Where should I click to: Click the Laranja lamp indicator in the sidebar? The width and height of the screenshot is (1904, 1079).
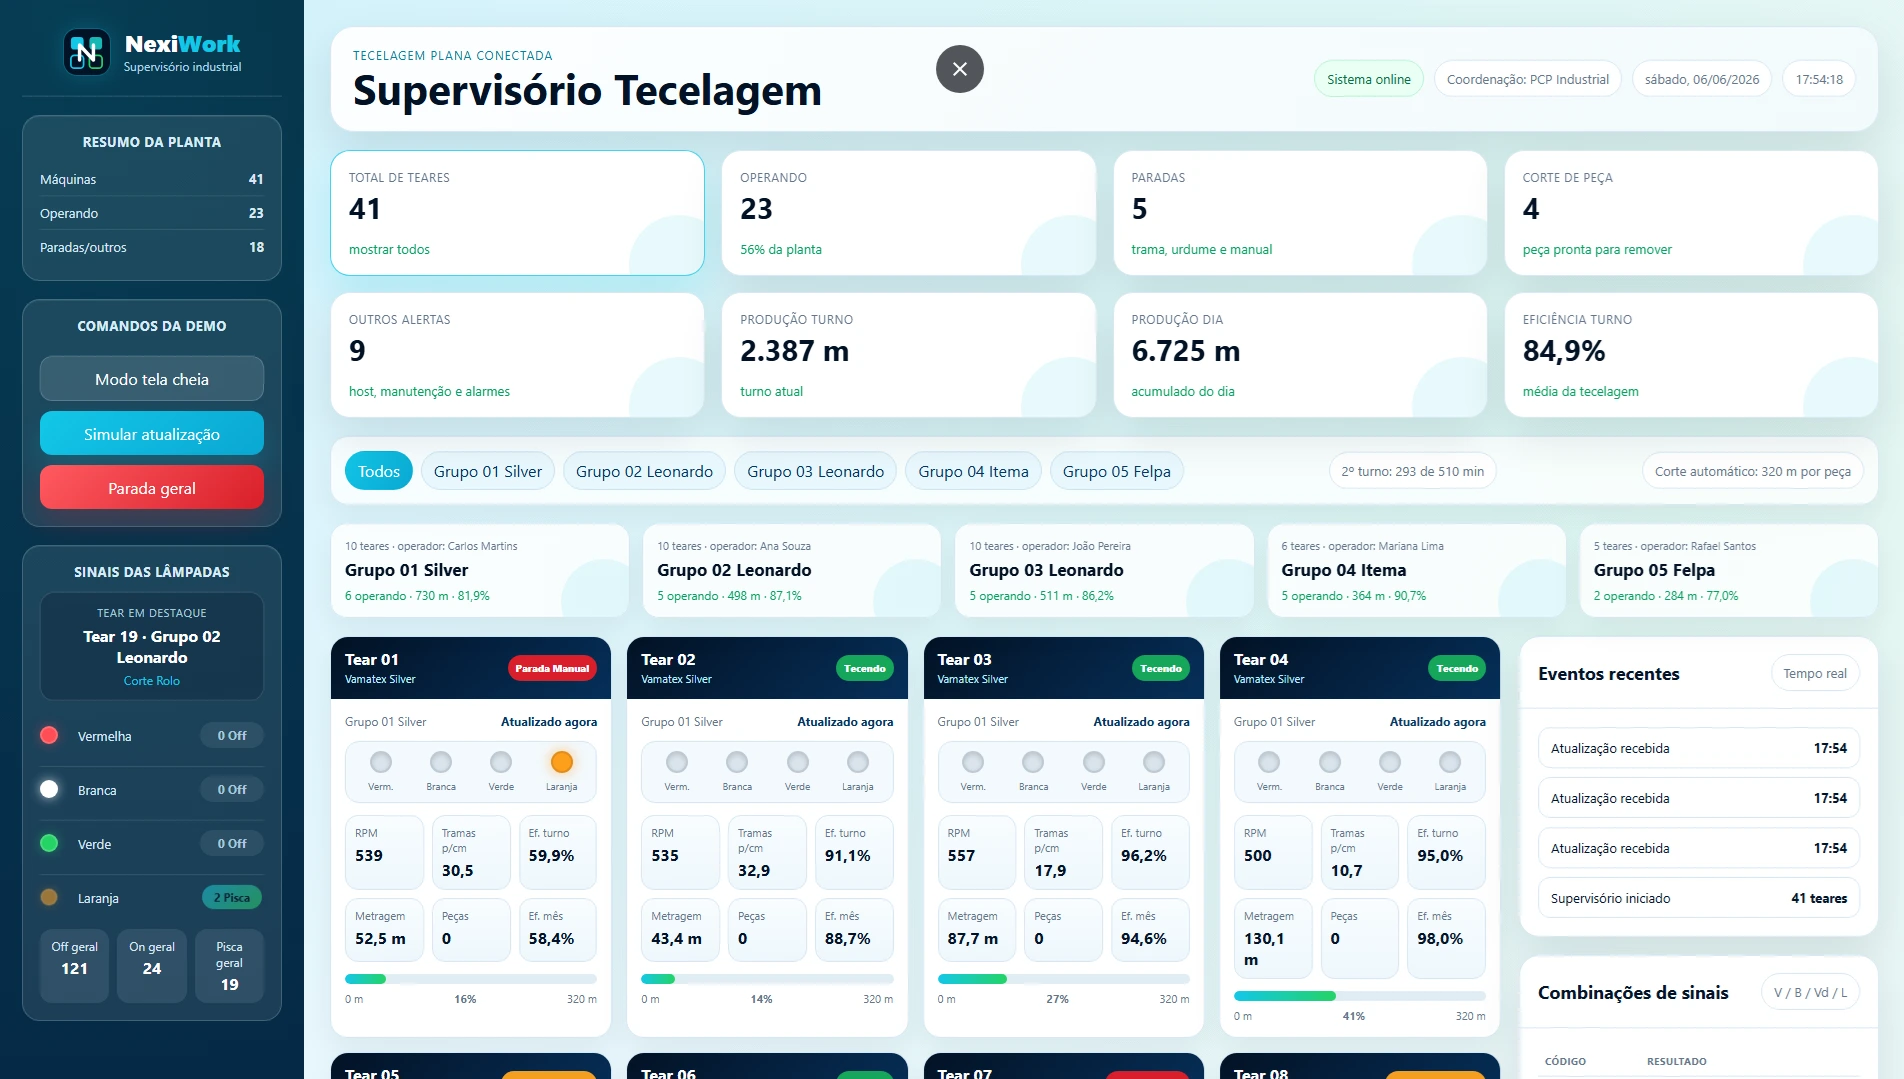coord(49,897)
